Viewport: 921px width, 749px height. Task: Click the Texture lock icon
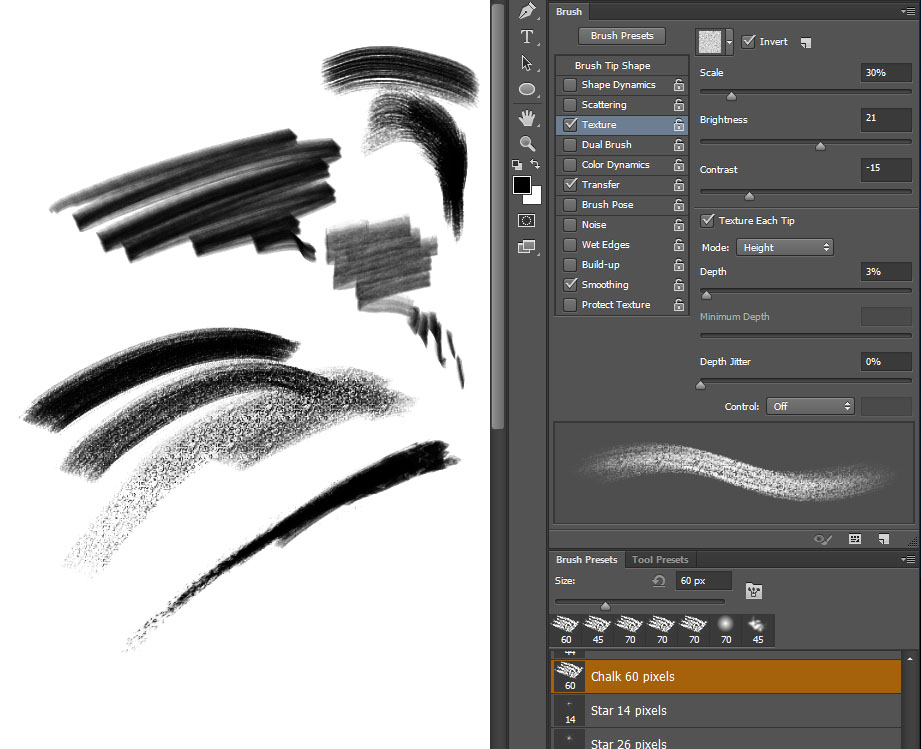click(x=679, y=125)
